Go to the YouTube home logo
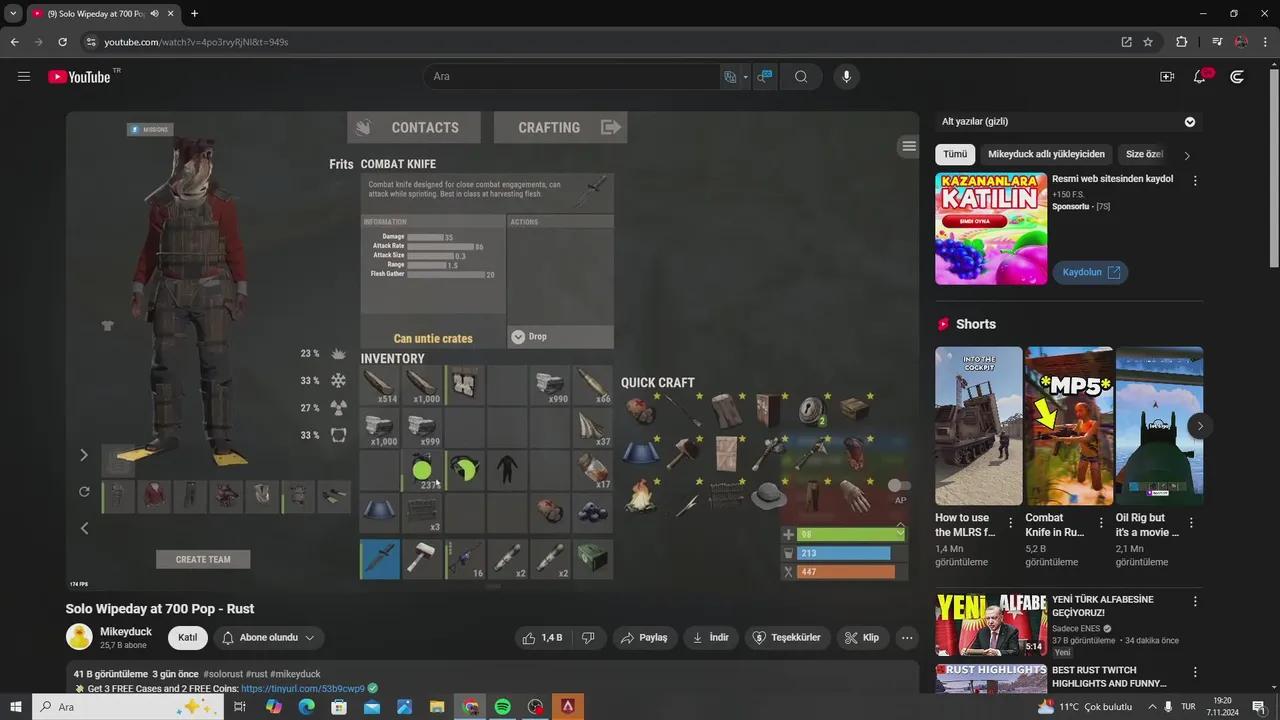Viewport: 1280px width, 720px height. [x=79, y=77]
